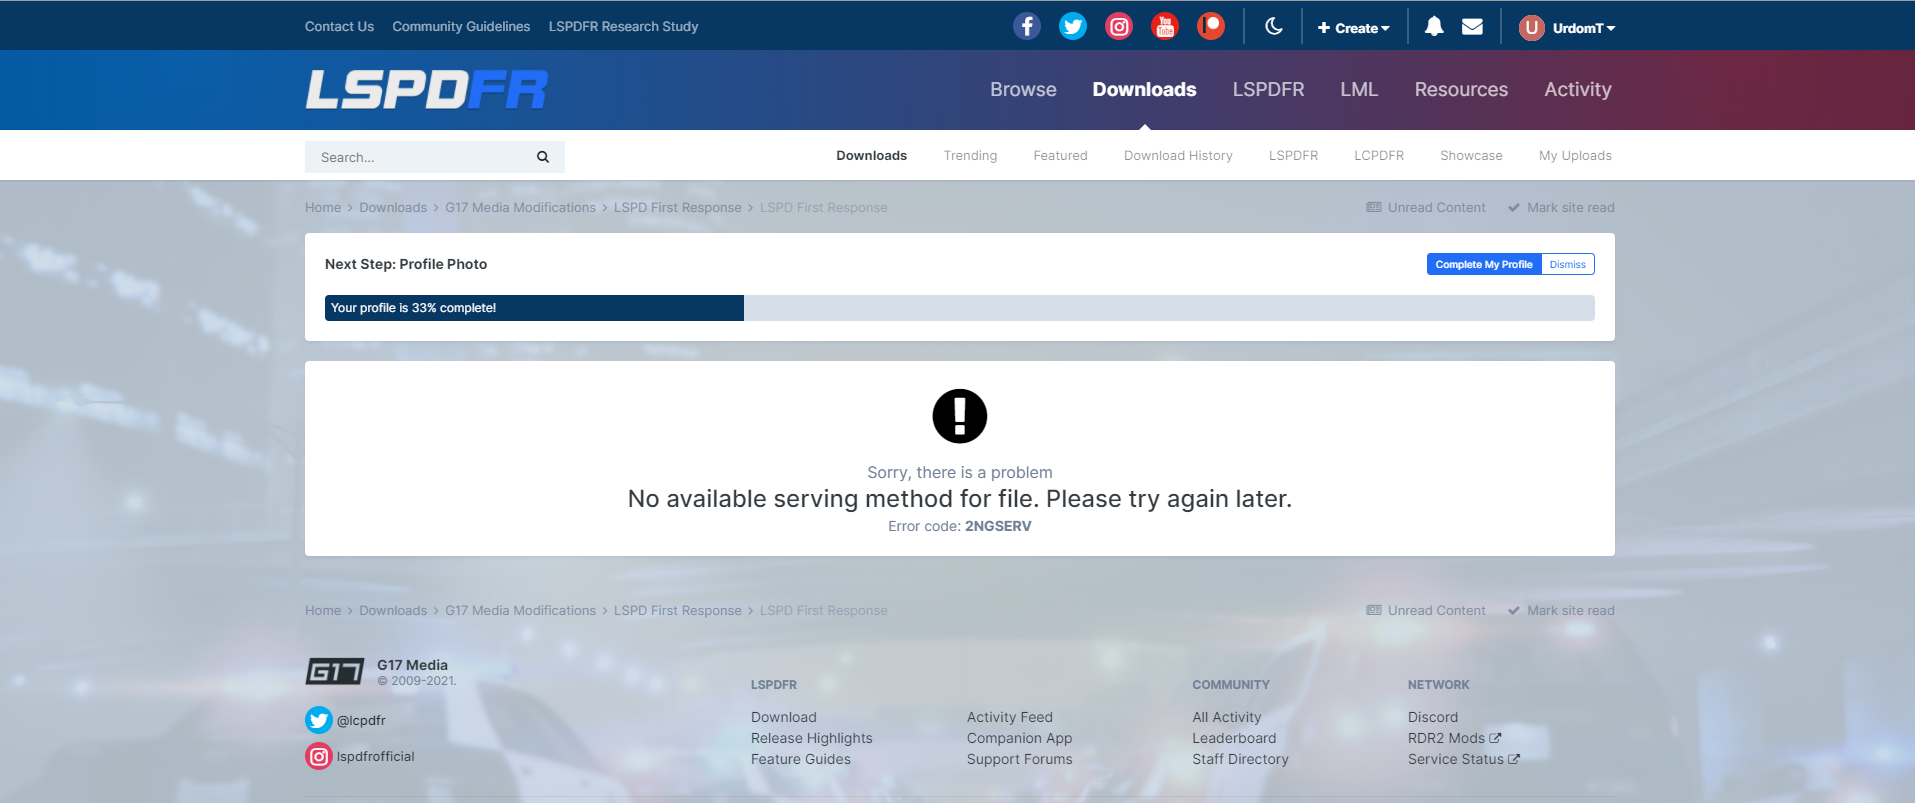Open the LML main menu
This screenshot has height=803, width=1915.
coord(1359,89)
